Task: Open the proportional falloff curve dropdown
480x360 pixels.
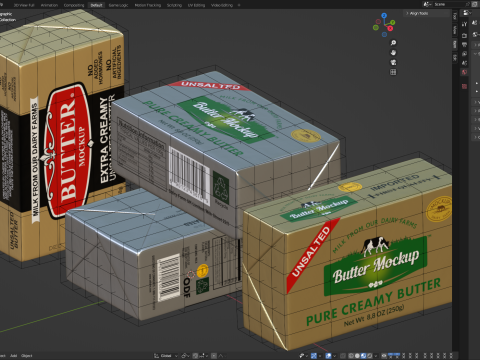Action: 222,356
